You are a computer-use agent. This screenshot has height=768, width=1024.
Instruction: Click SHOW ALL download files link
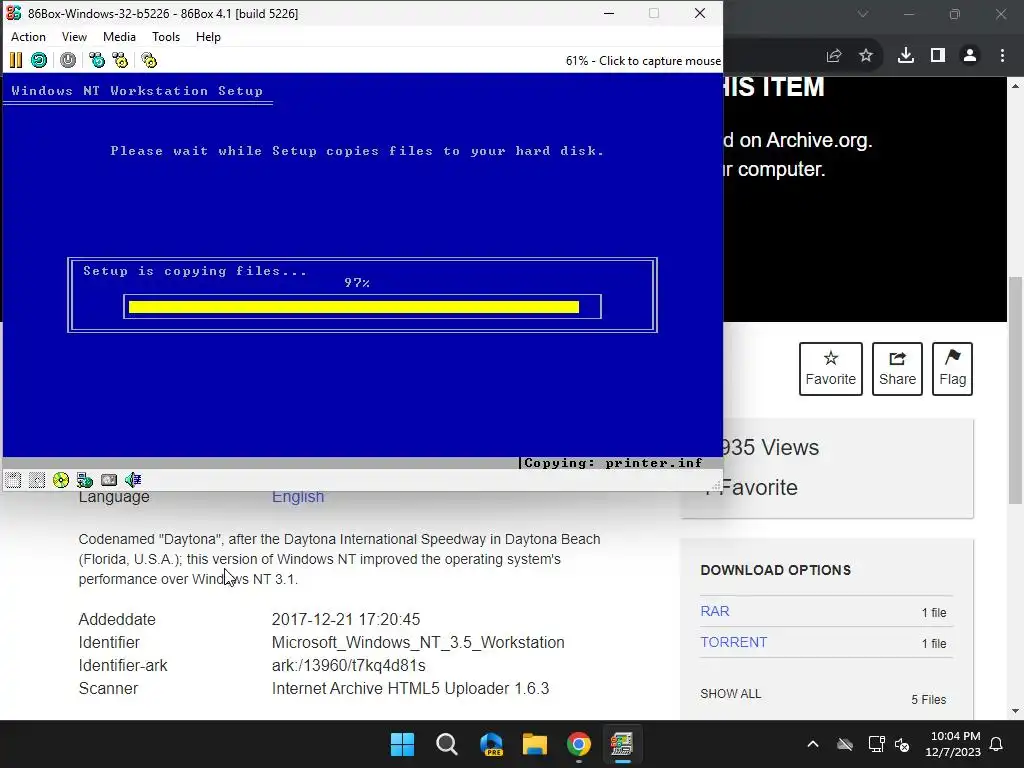coord(731,694)
